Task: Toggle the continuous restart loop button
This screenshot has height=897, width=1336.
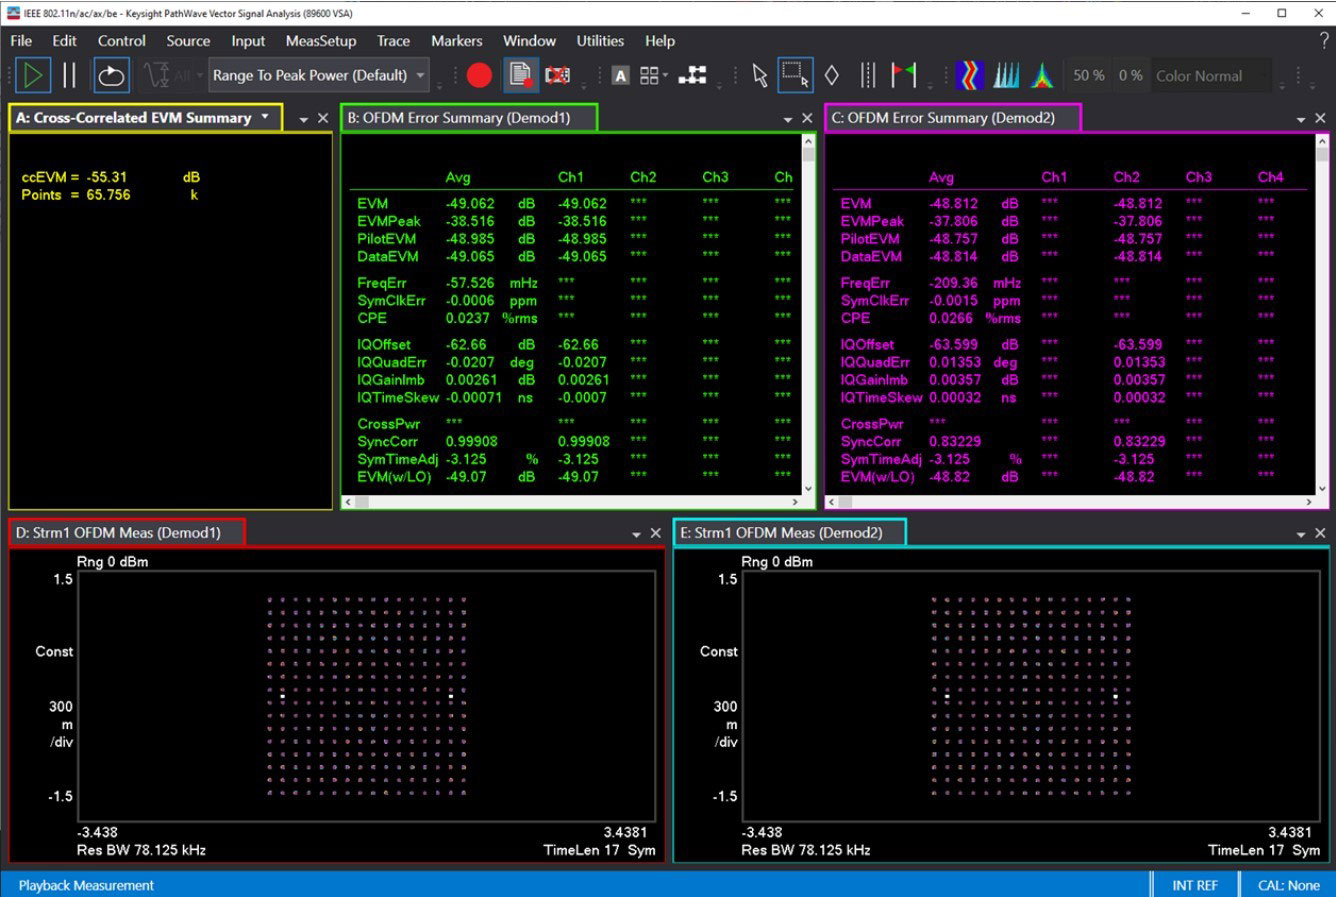Action: pos(111,75)
